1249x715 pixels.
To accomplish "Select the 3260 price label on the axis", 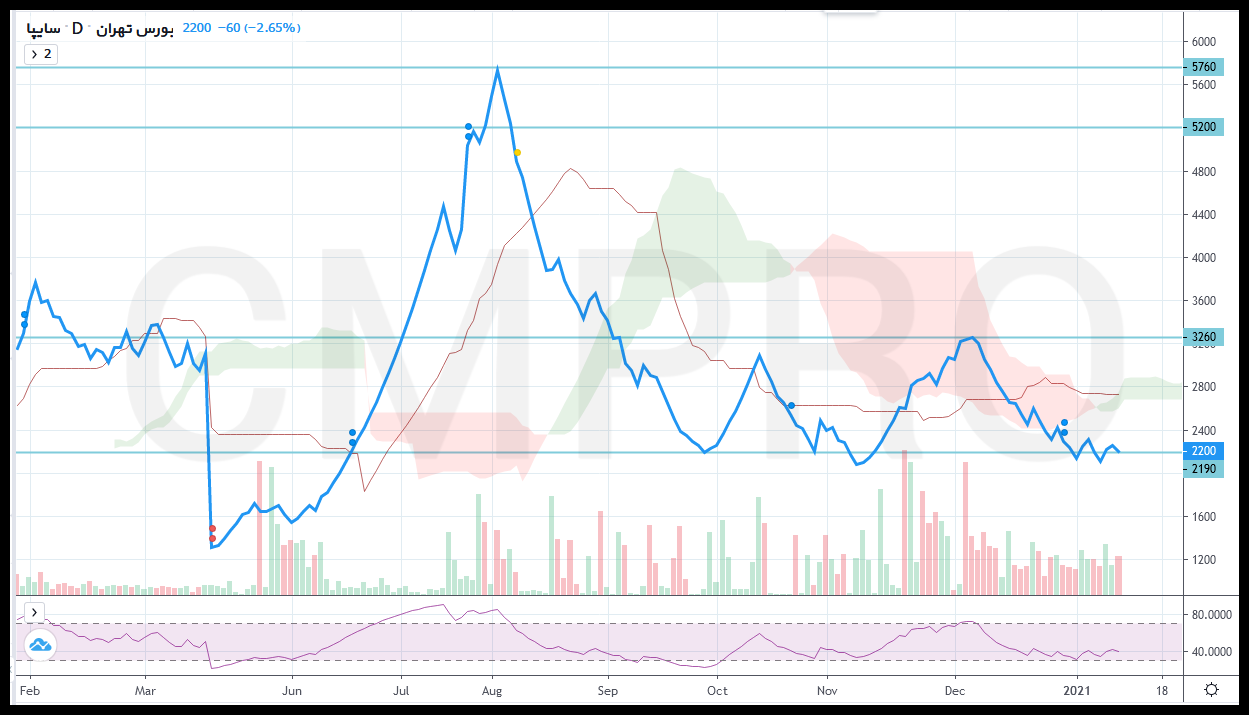I will coord(1204,337).
